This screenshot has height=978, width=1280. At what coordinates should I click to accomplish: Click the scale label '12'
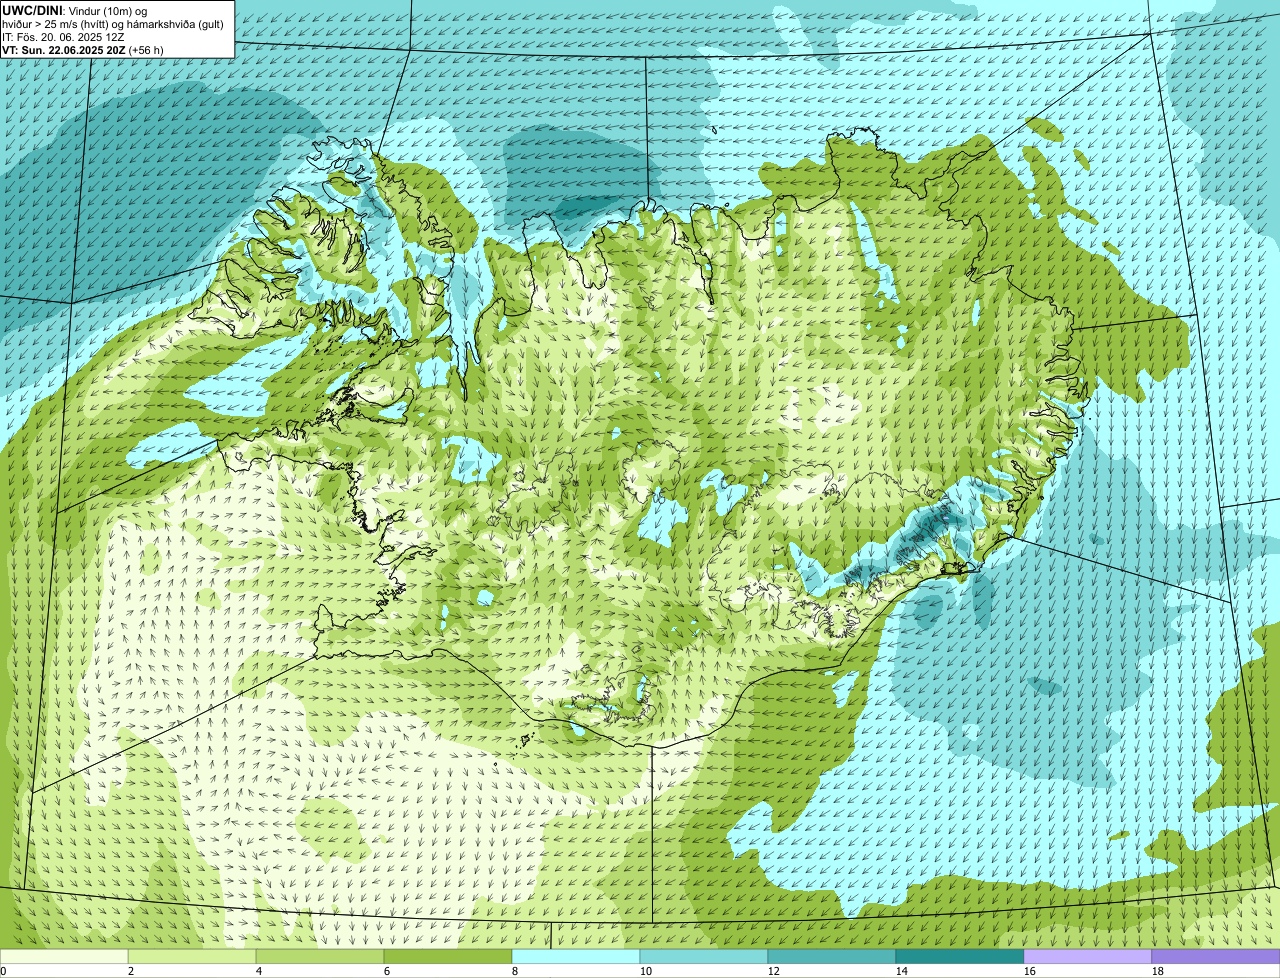coord(774,971)
